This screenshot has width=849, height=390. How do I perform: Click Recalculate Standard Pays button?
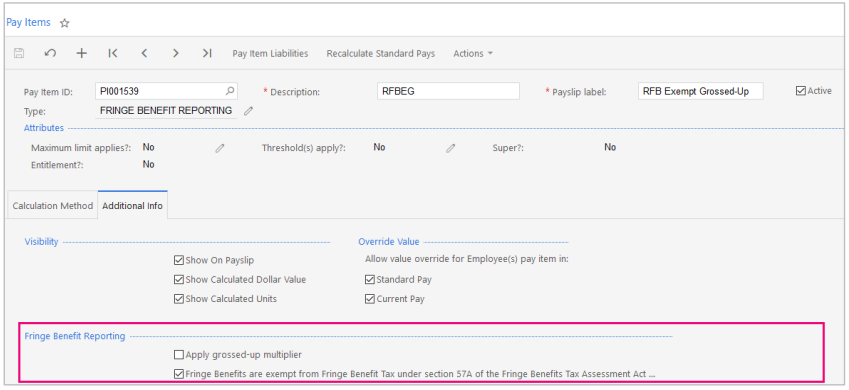pyautogui.click(x=381, y=54)
